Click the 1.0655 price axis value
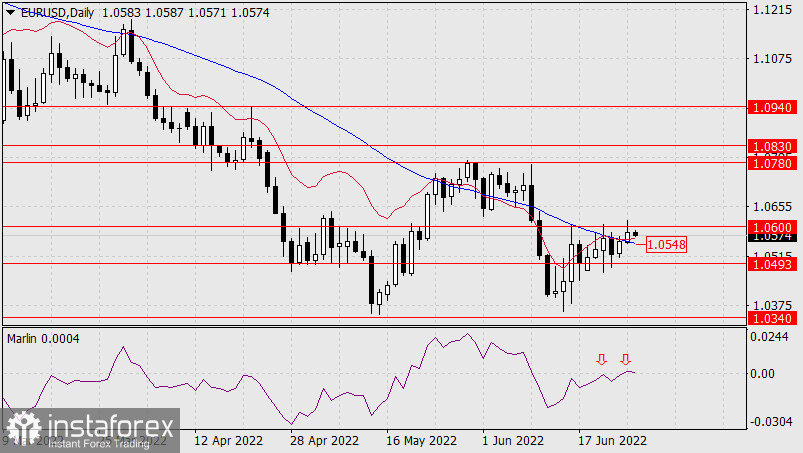803x453 pixels. tap(772, 207)
